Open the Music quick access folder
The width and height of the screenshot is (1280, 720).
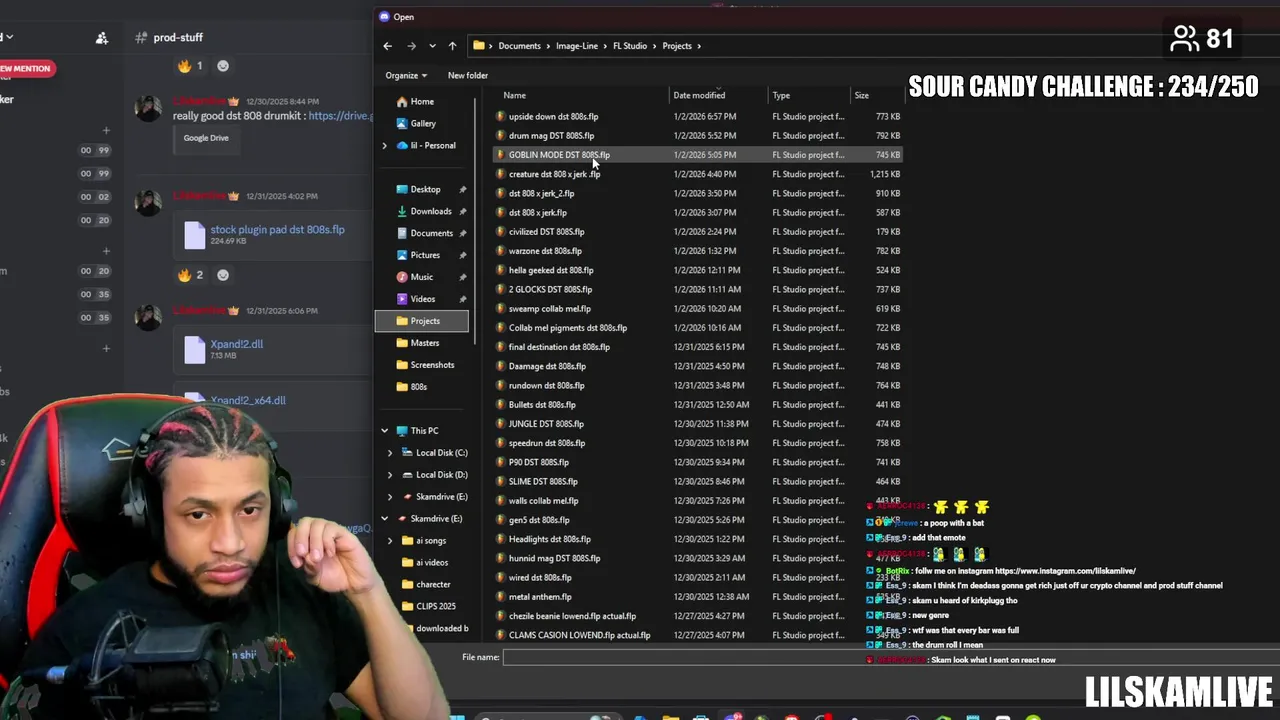point(414,277)
